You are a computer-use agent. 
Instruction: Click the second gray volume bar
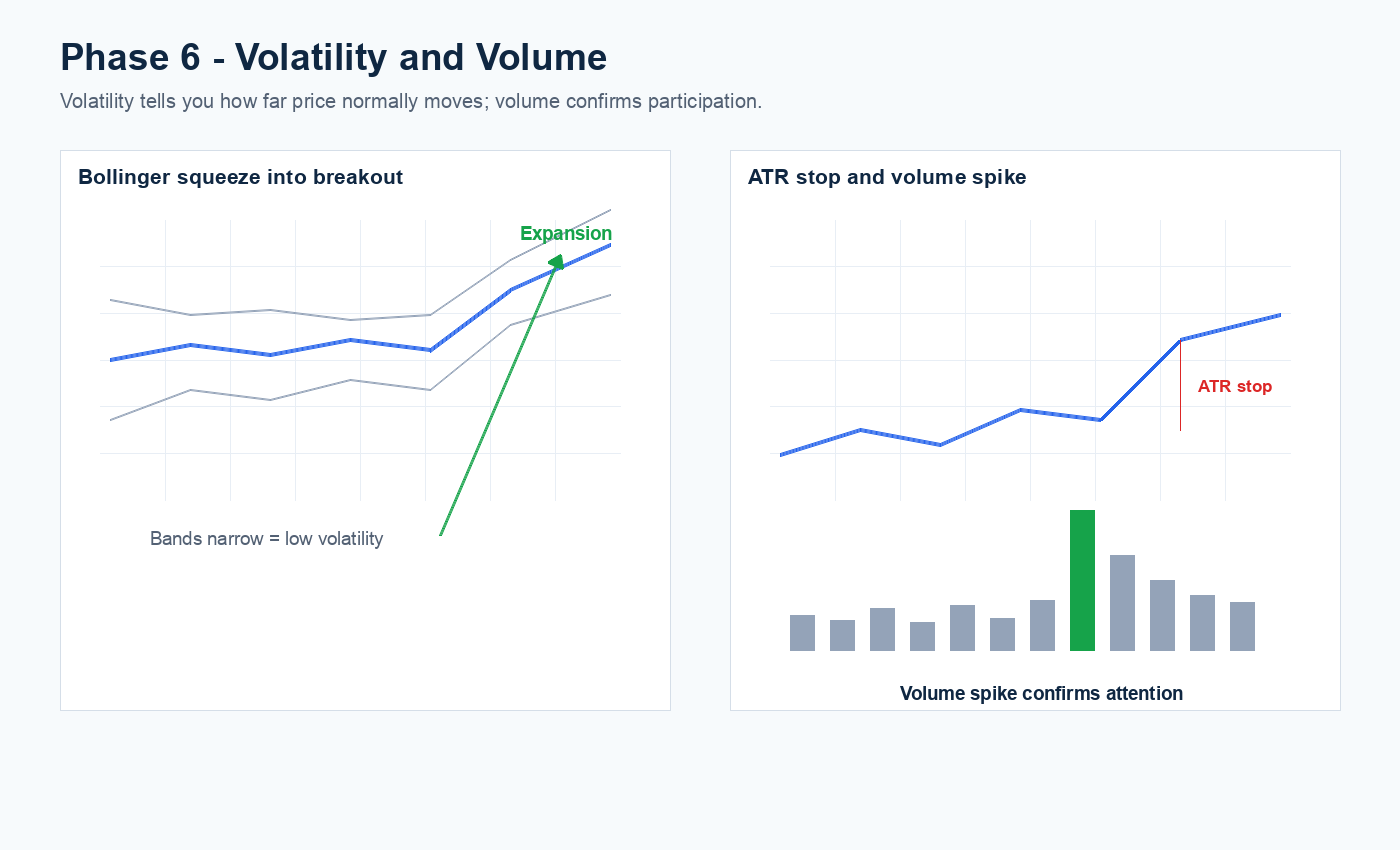842,635
